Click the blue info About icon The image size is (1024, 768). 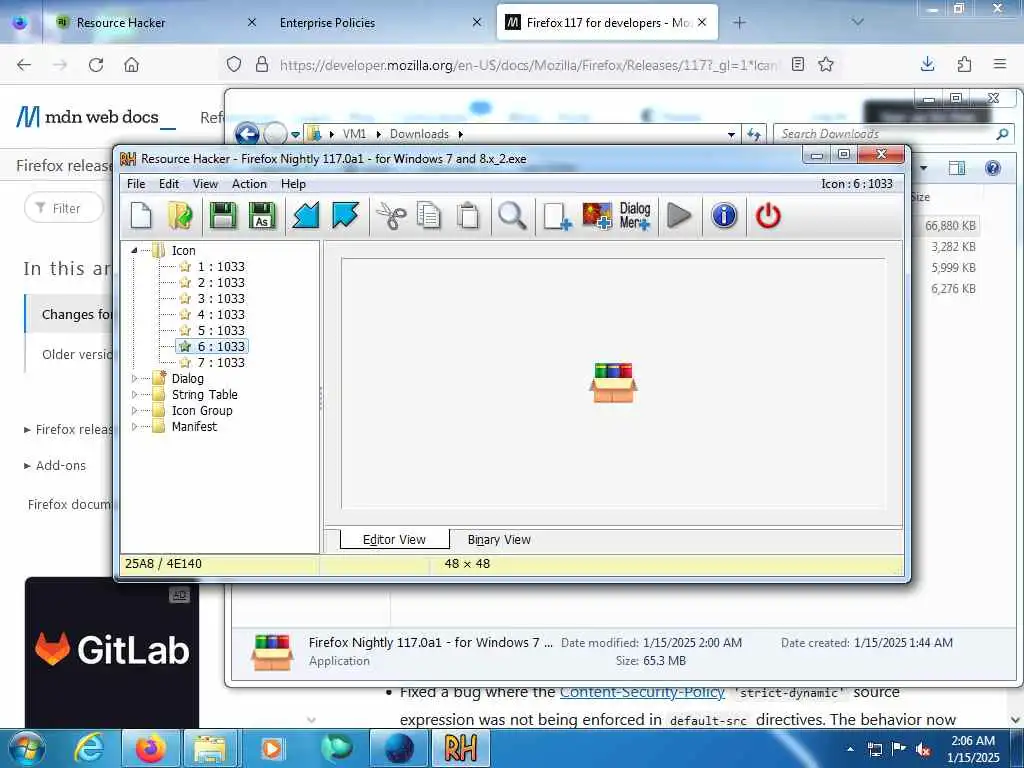coord(724,216)
